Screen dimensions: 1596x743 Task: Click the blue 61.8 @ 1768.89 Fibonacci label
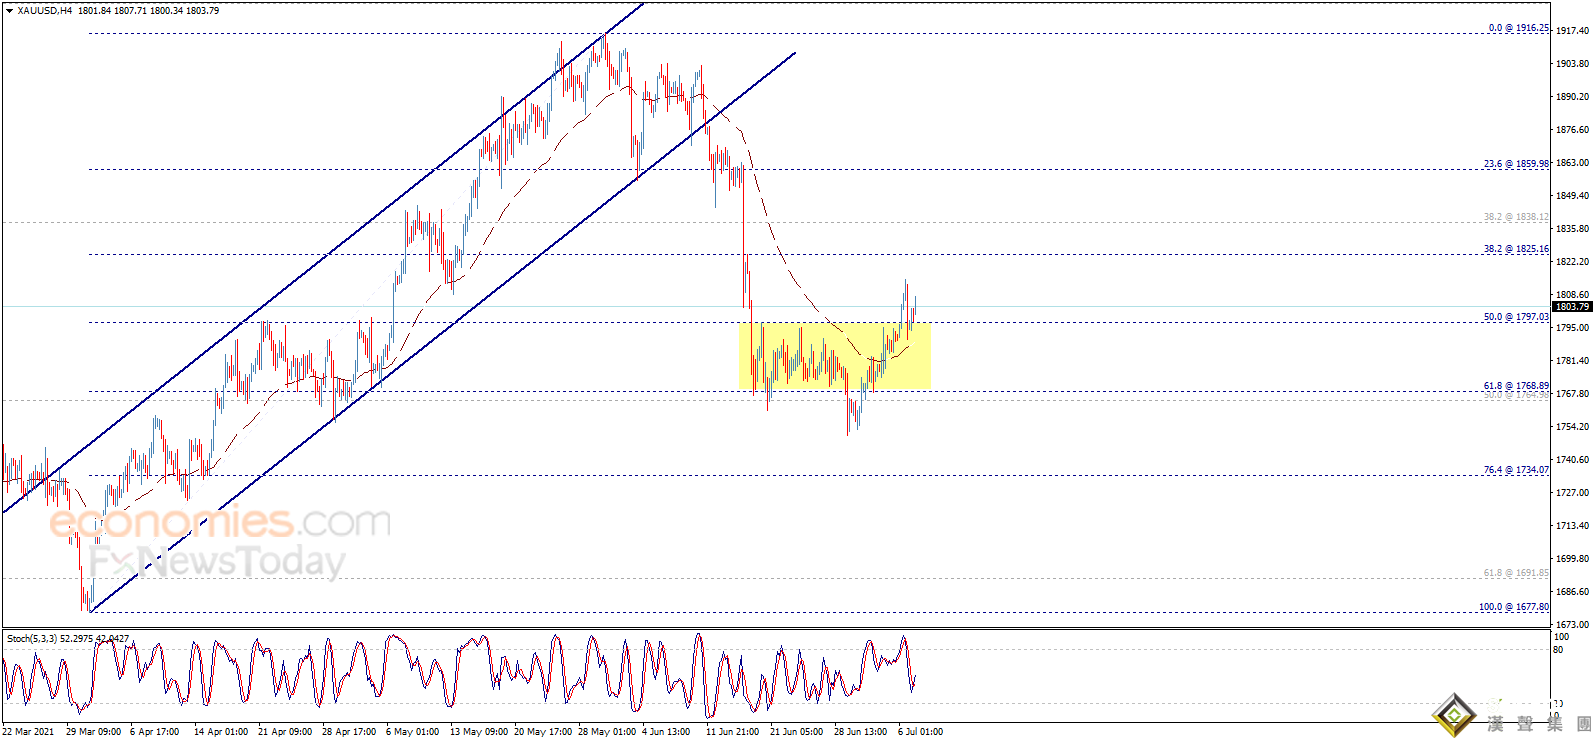pyautogui.click(x=1516, y=386)
